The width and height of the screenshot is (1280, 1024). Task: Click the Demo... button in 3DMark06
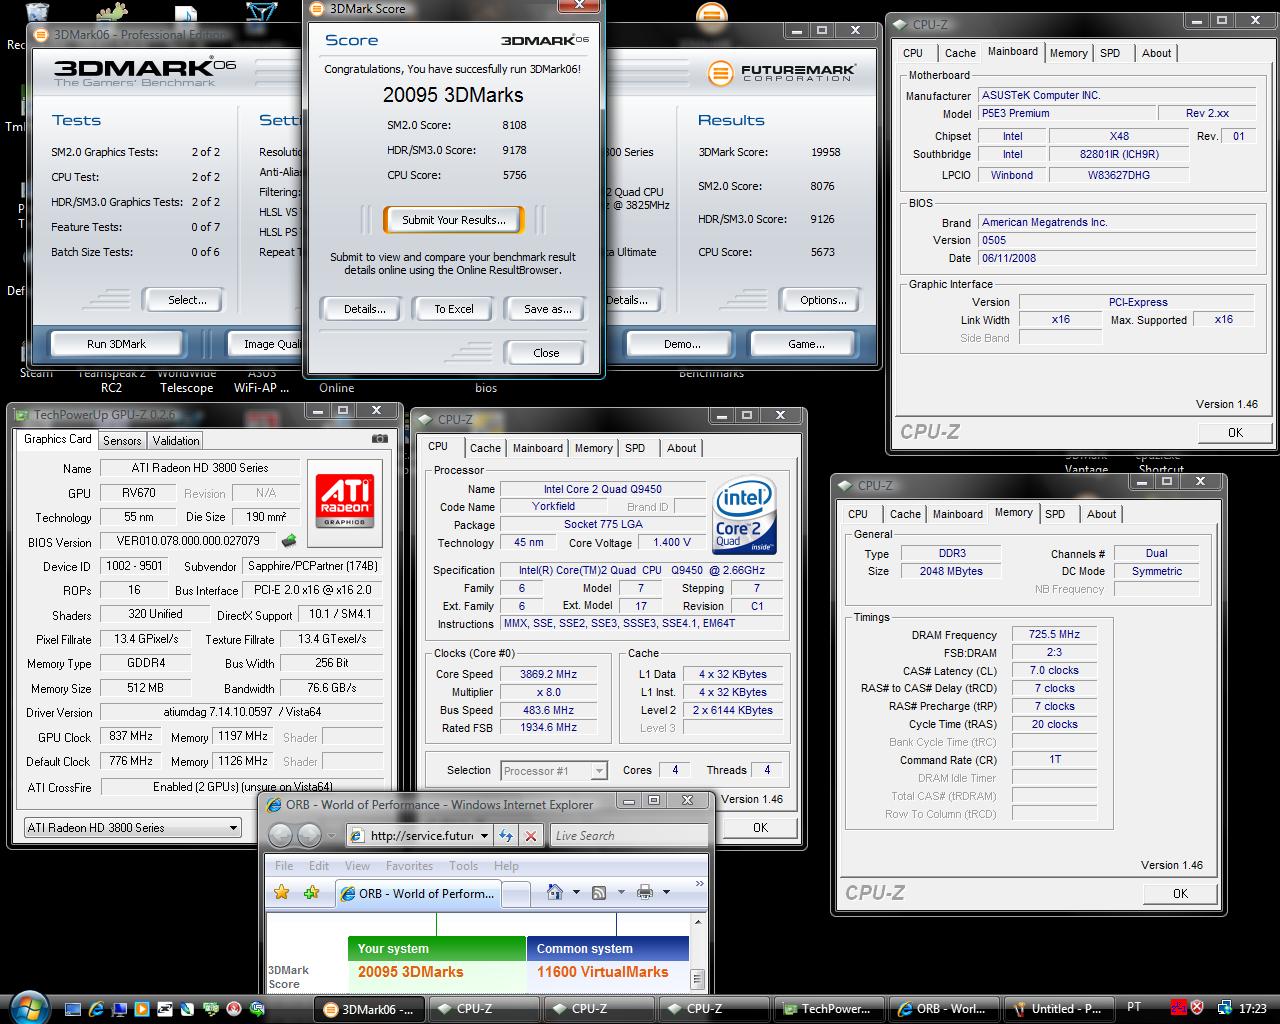click(682, 344)
